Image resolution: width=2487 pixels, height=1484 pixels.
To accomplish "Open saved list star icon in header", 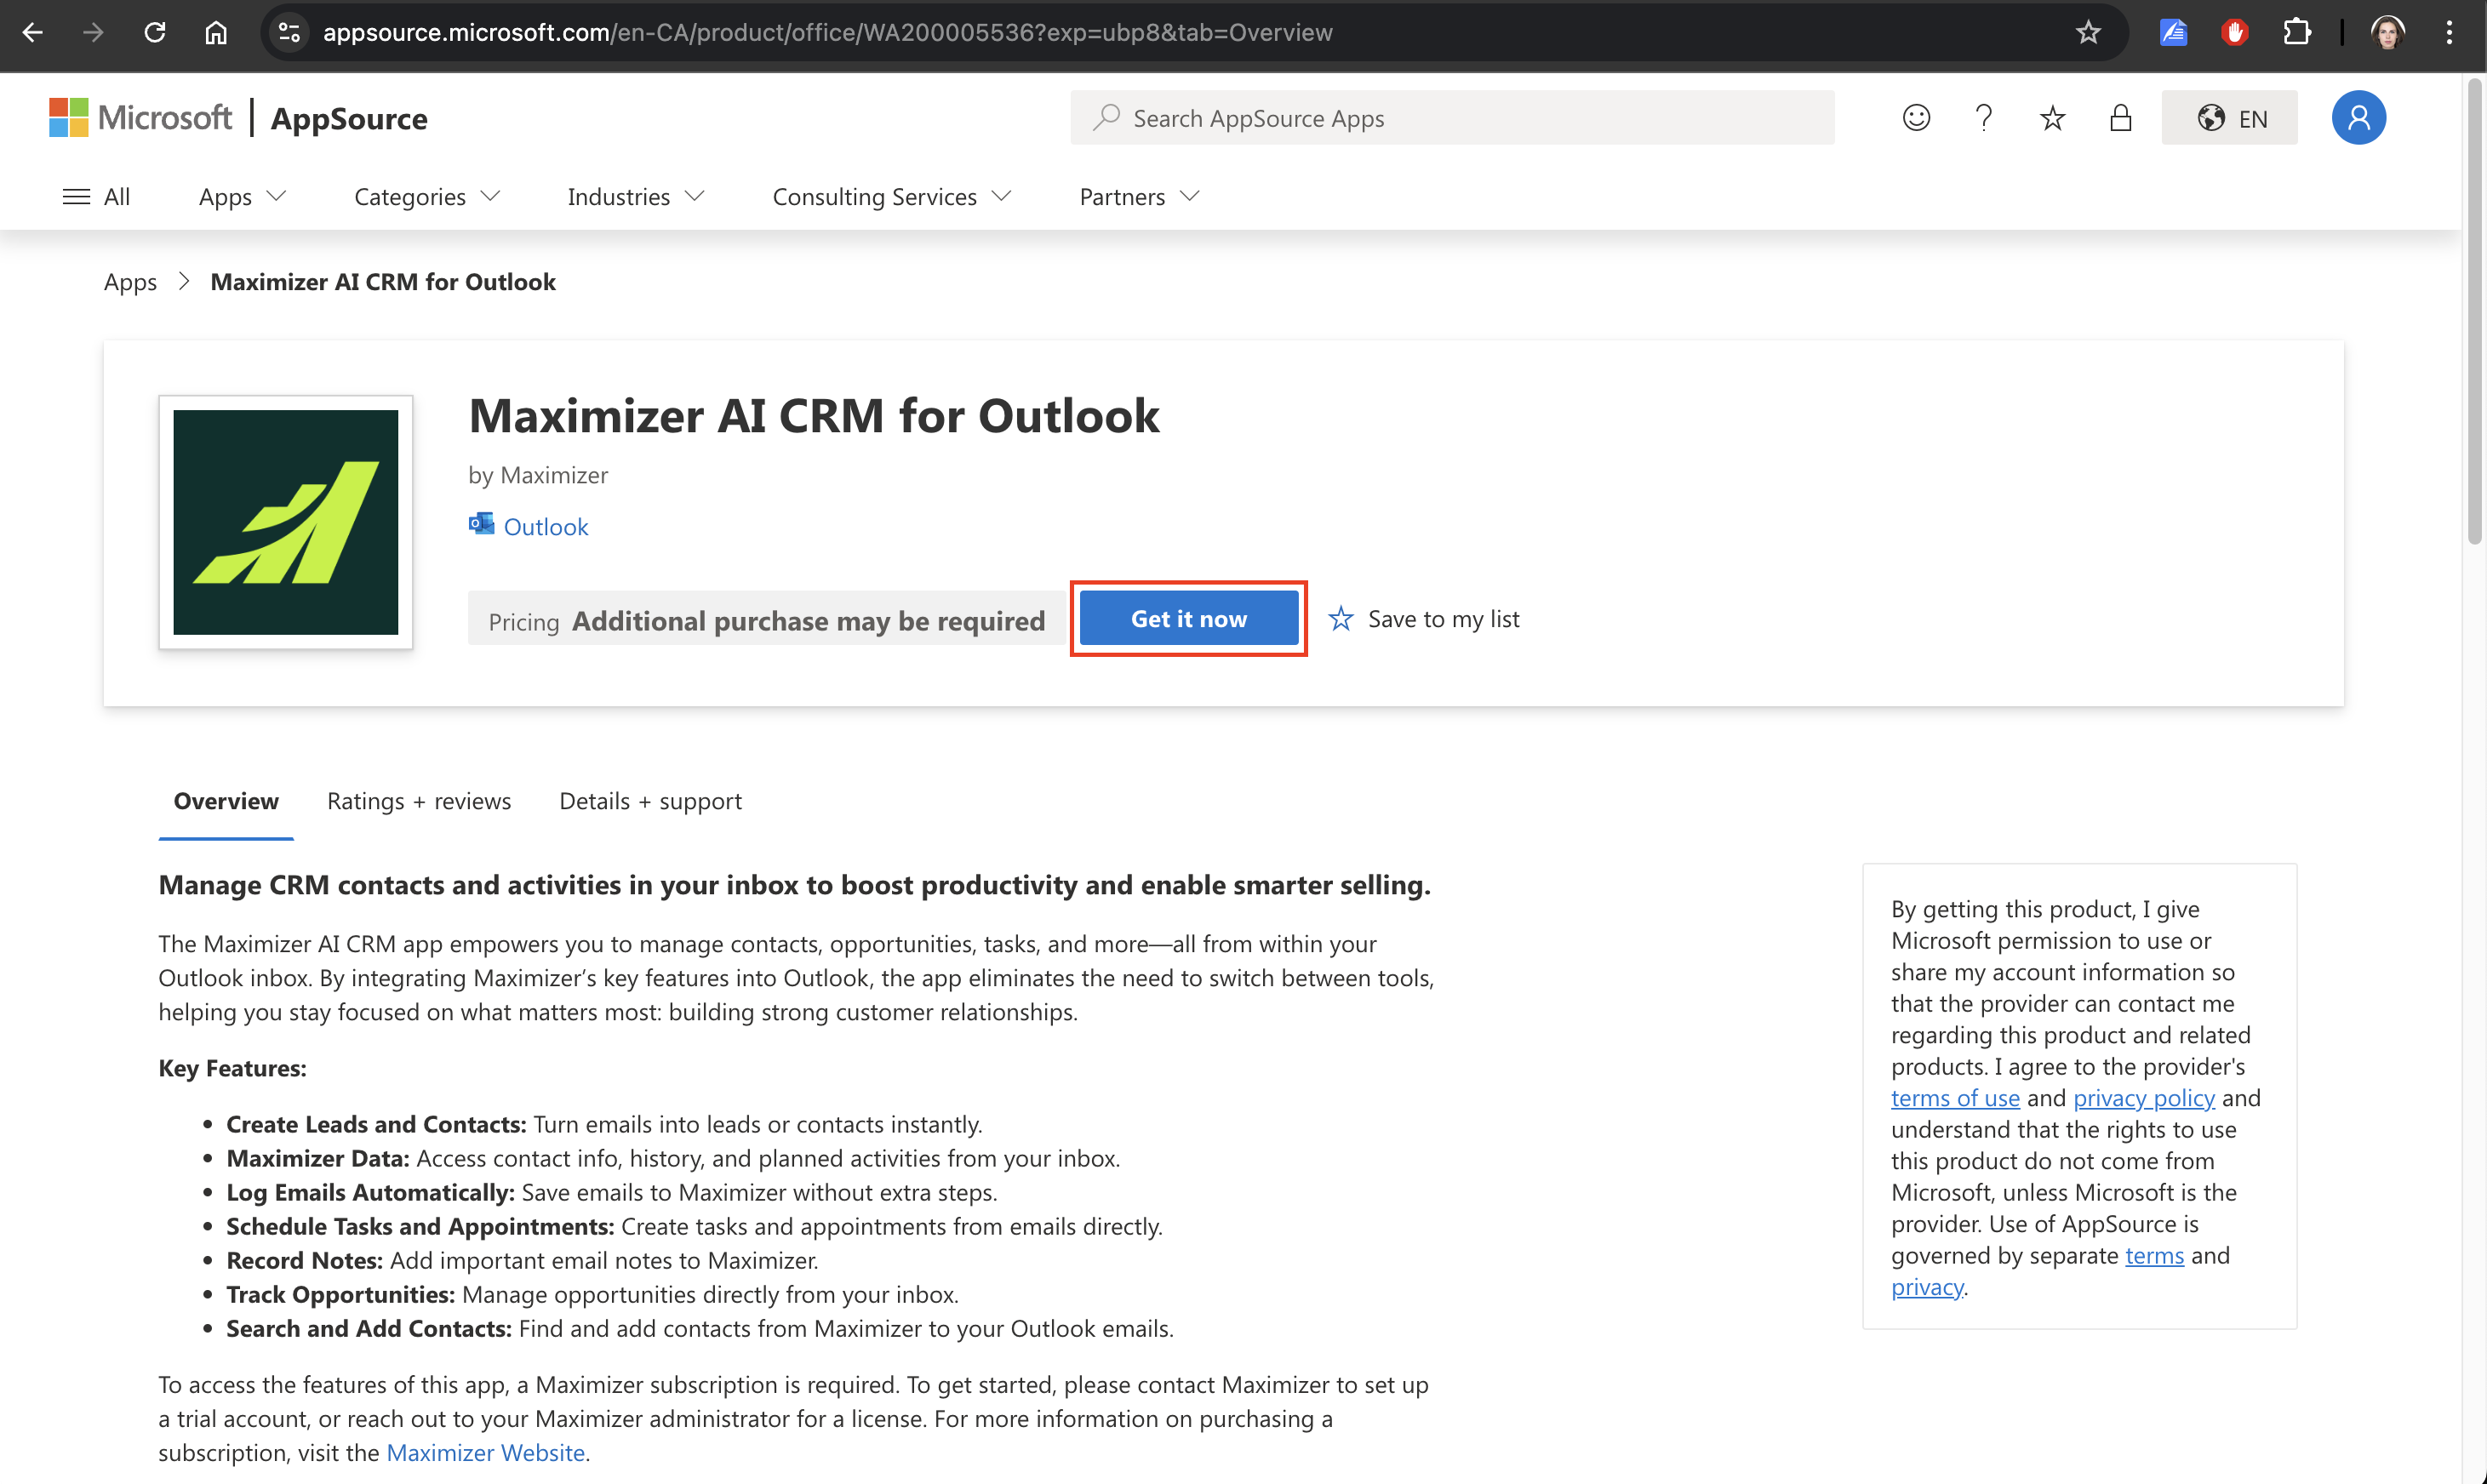I will click(x=2052, y=118).
